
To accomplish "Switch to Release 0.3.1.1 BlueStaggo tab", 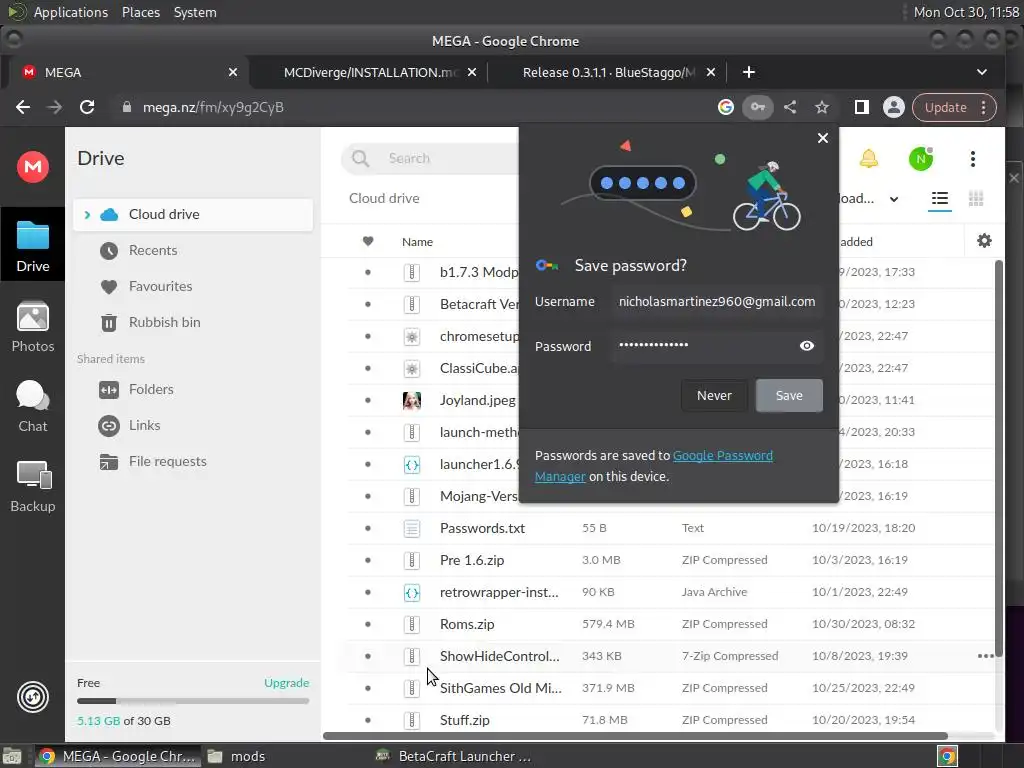I will pos(609,72).
